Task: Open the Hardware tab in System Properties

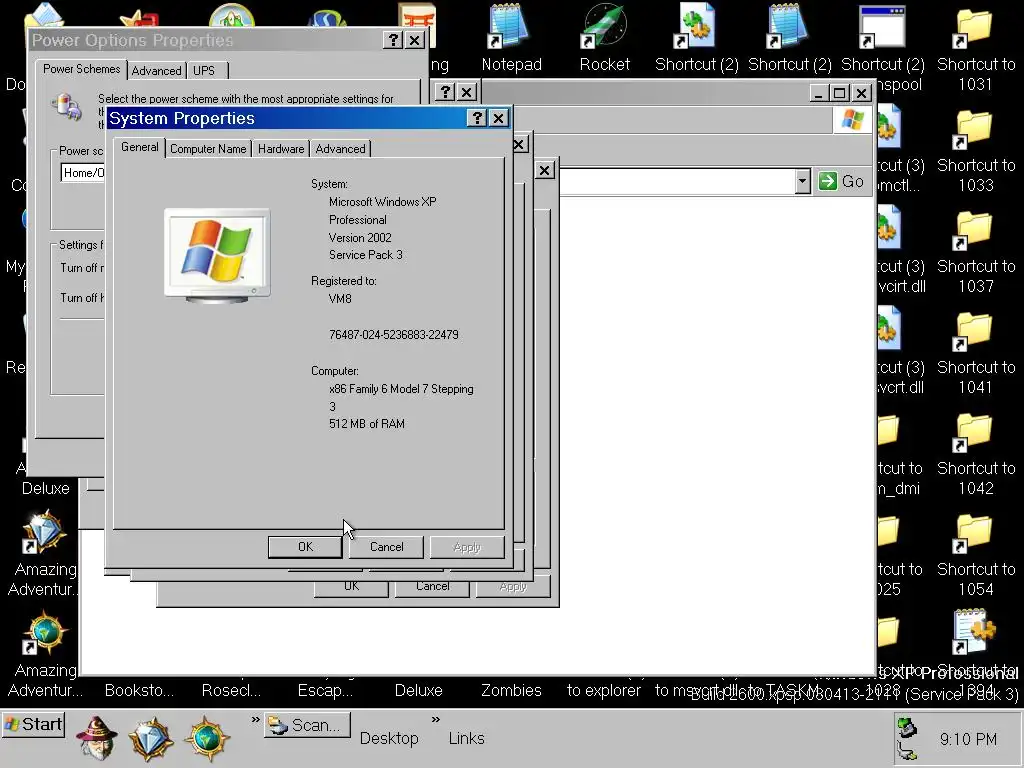Action: click(x=281, y=149)
